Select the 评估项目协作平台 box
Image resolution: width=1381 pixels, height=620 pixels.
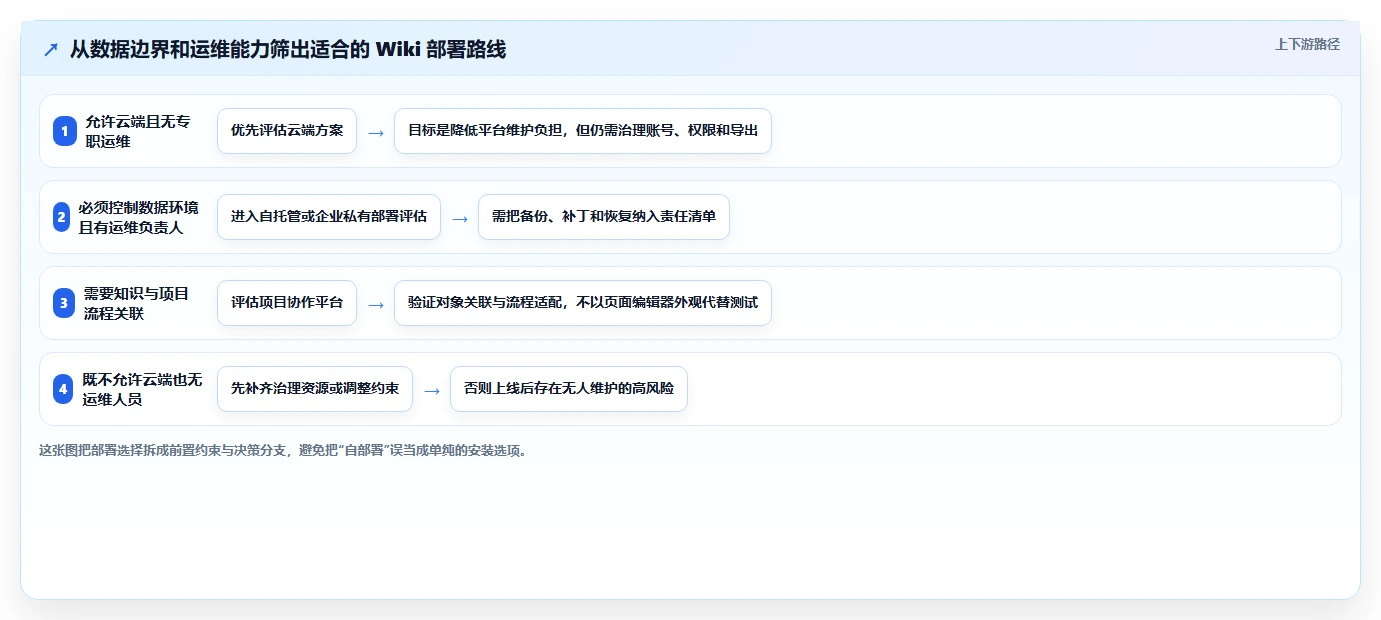point(287,303)
